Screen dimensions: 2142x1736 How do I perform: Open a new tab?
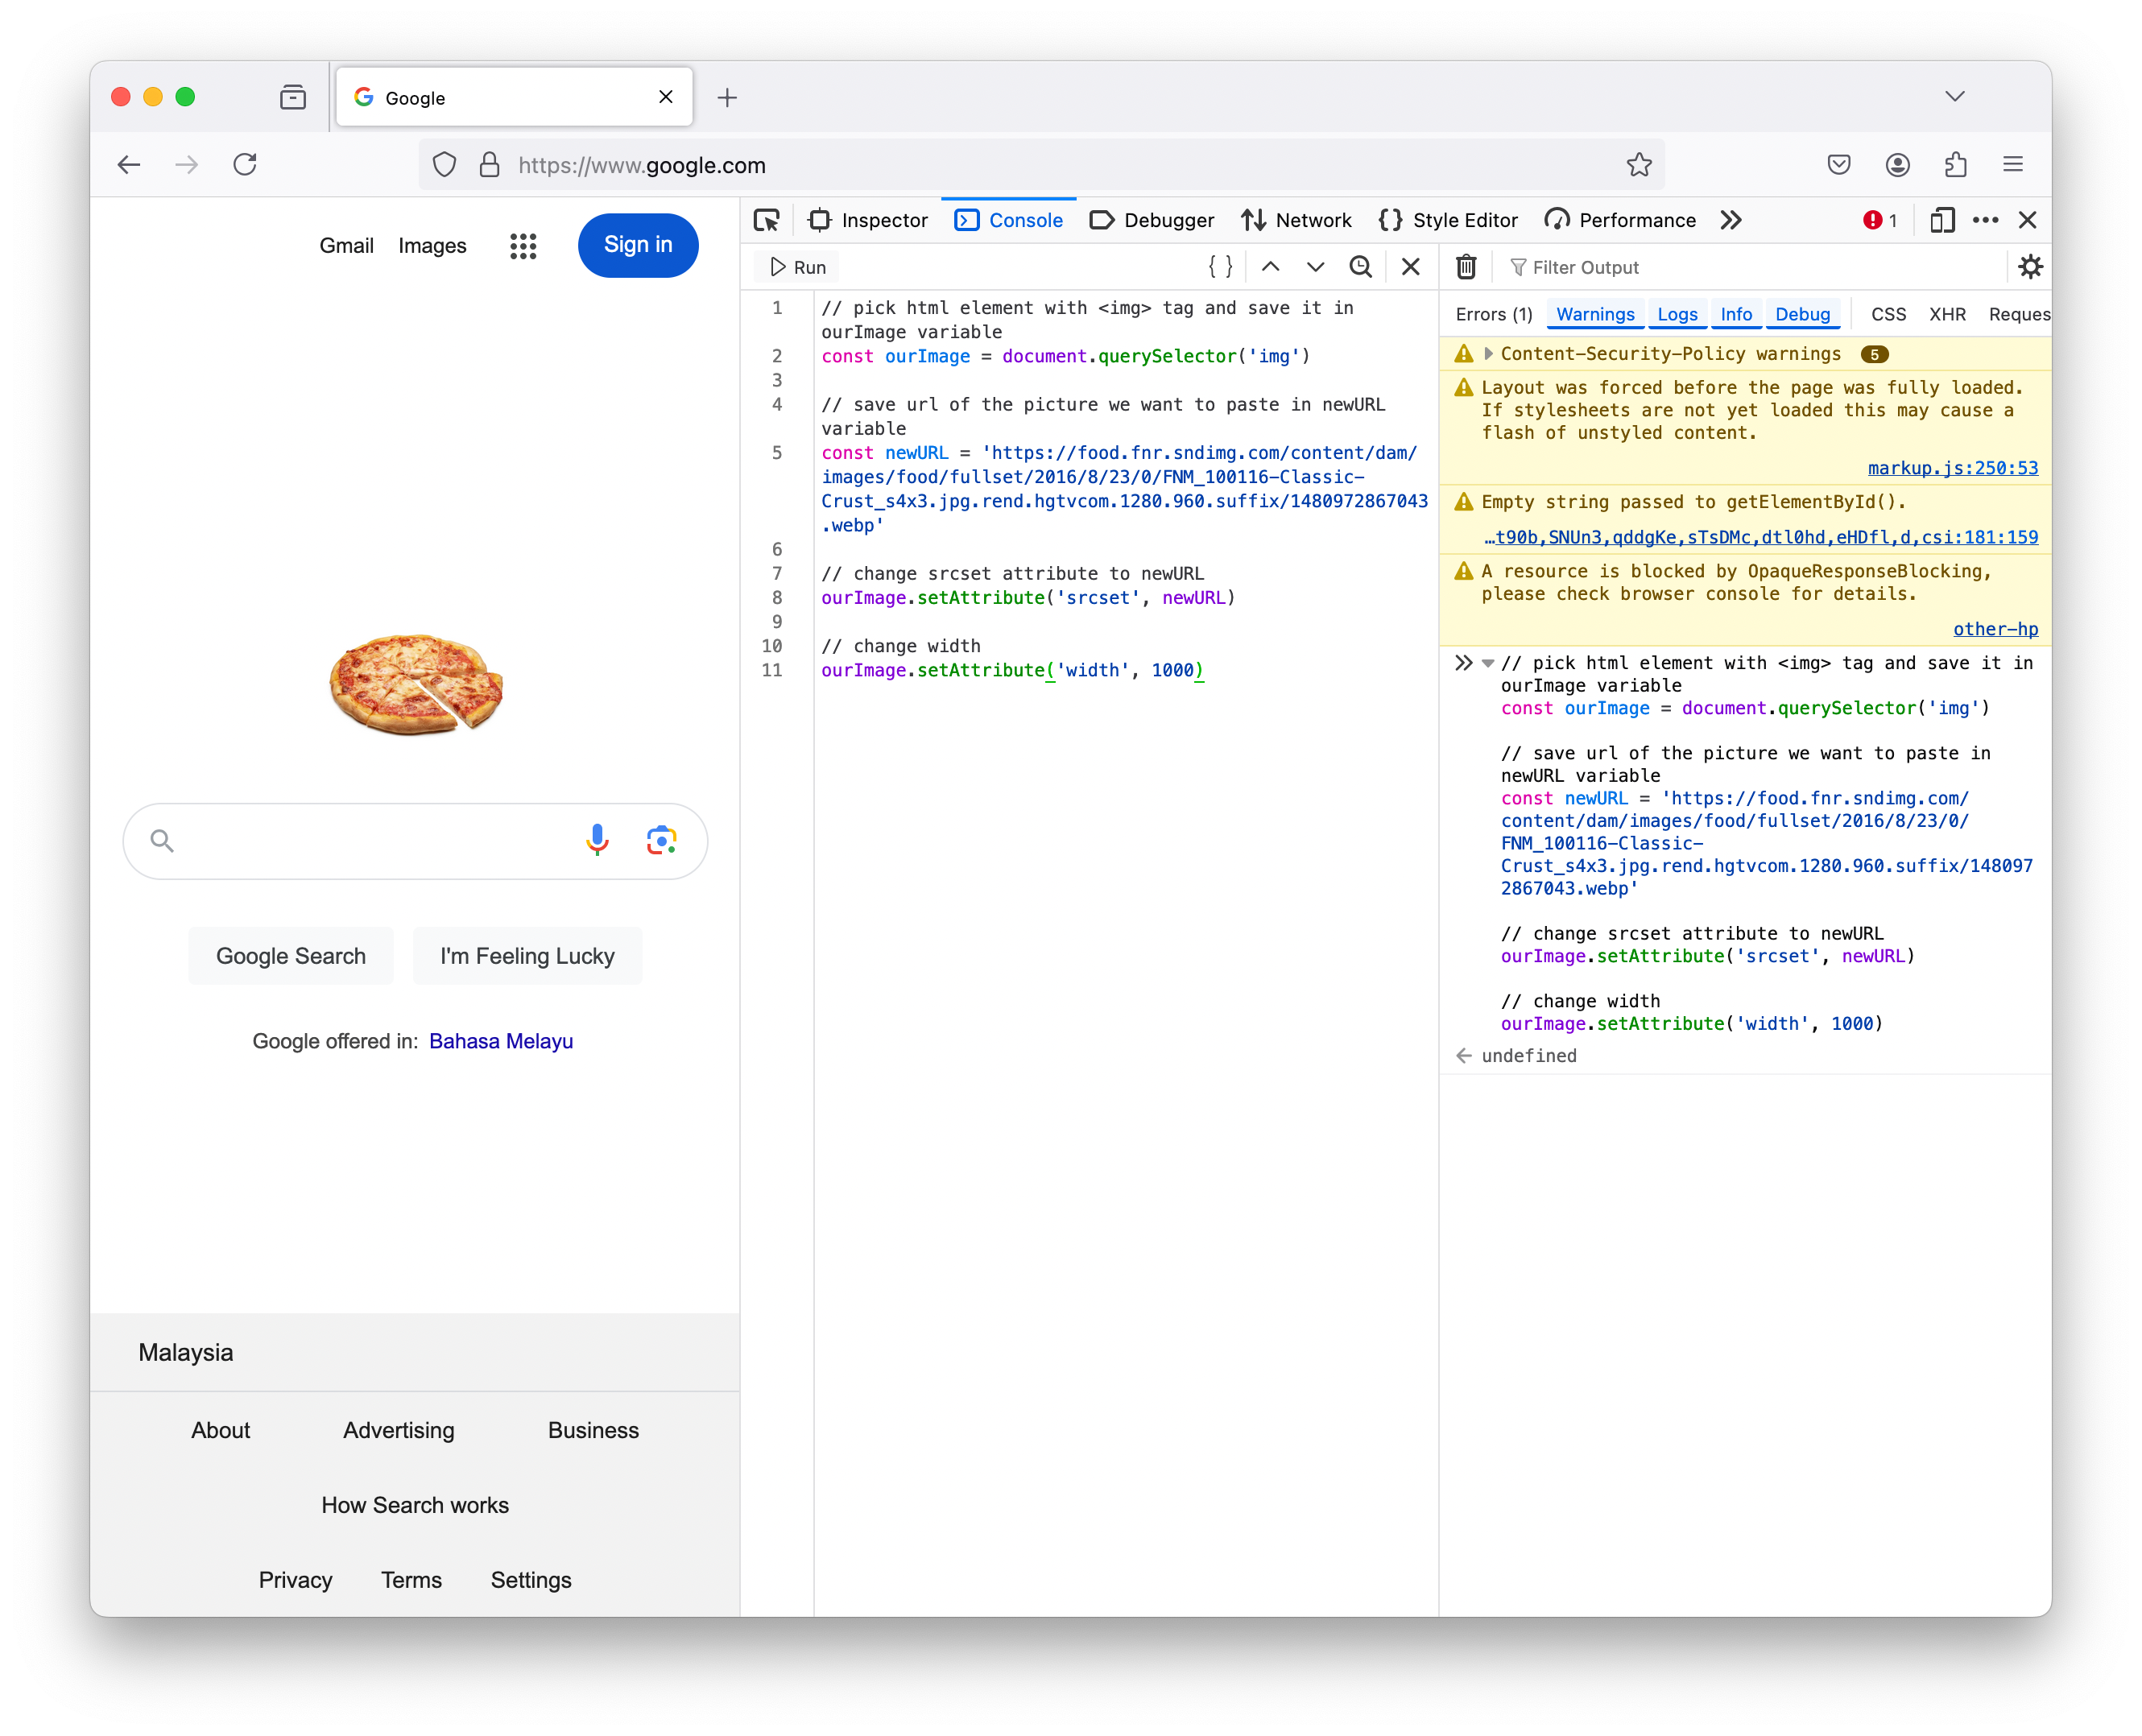pyautogui.click(x=728, y=97)
